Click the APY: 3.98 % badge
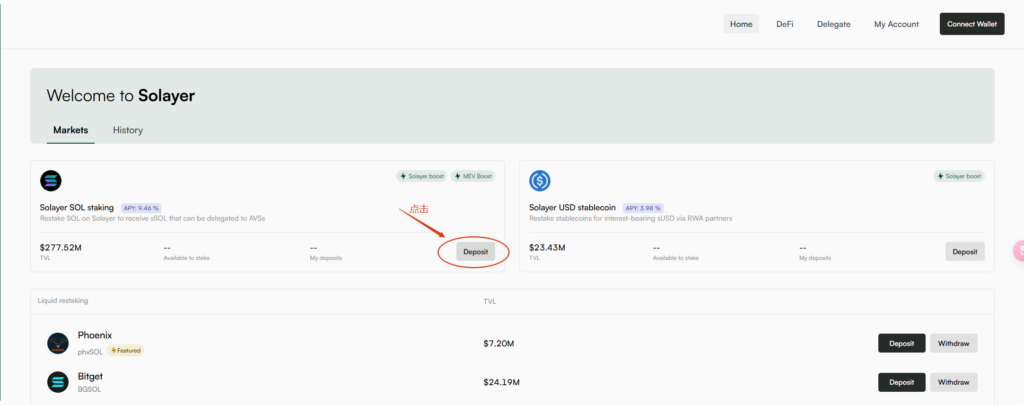 (x=643, y=208)
